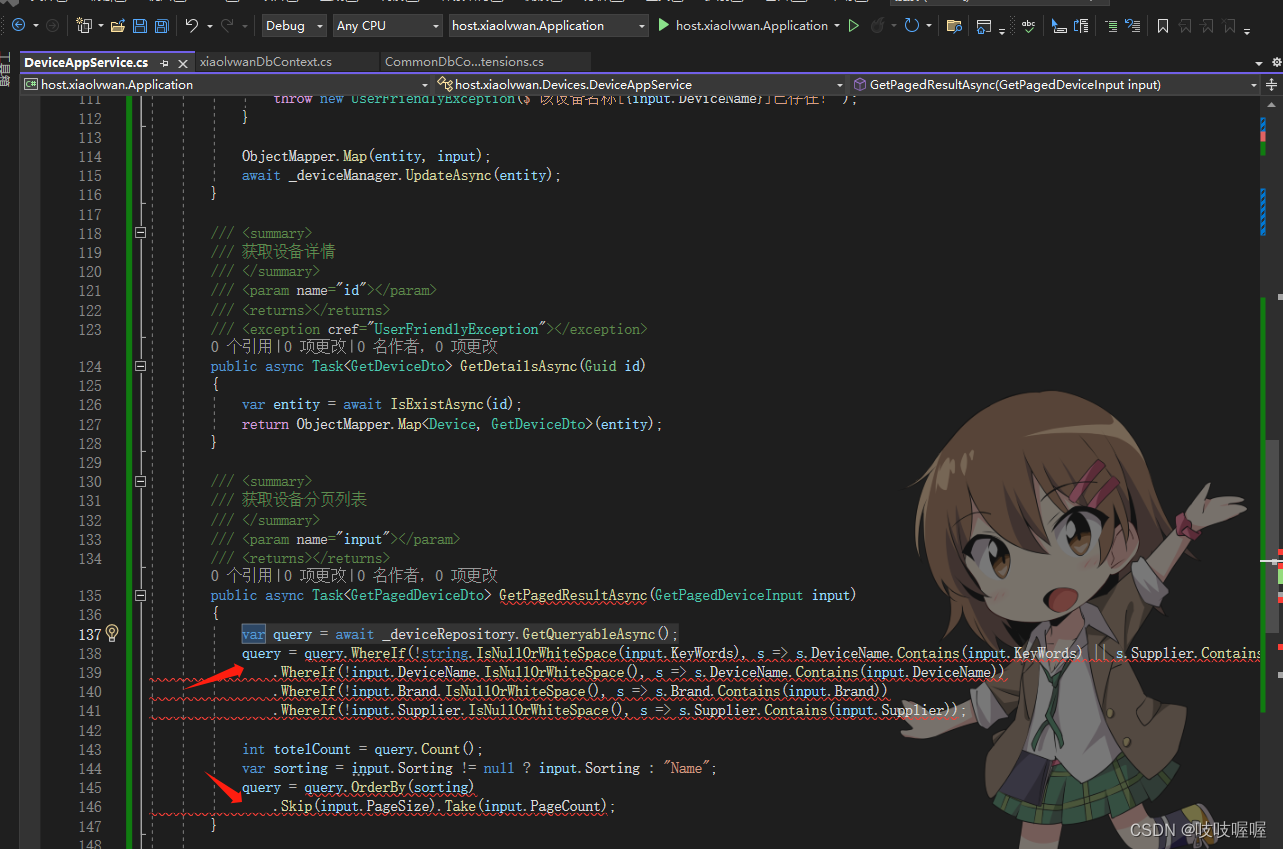Open the lightbulb quick actions at line 137
This screenshot has height=849, width=1283.
[112, 633]
